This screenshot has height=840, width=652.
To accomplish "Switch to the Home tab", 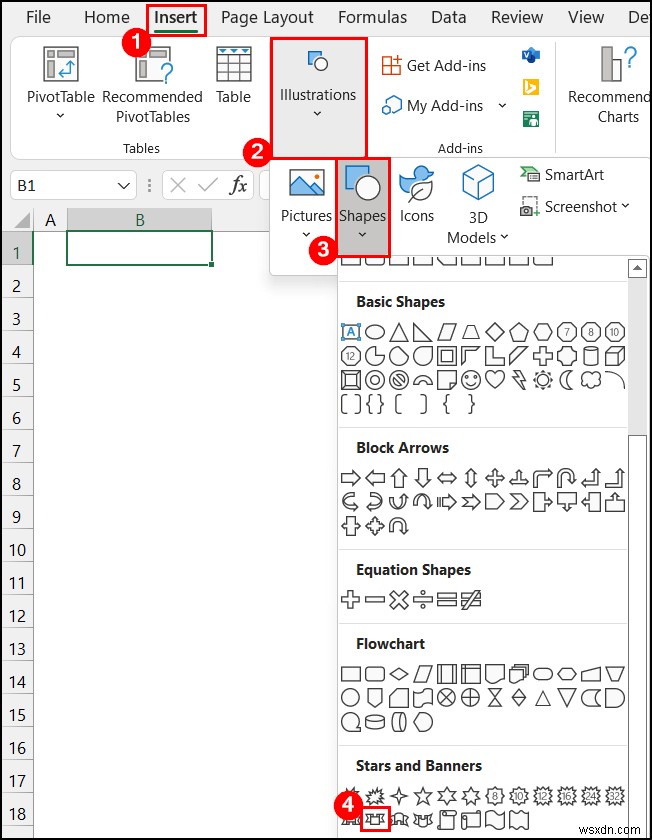I will point(107,18).
